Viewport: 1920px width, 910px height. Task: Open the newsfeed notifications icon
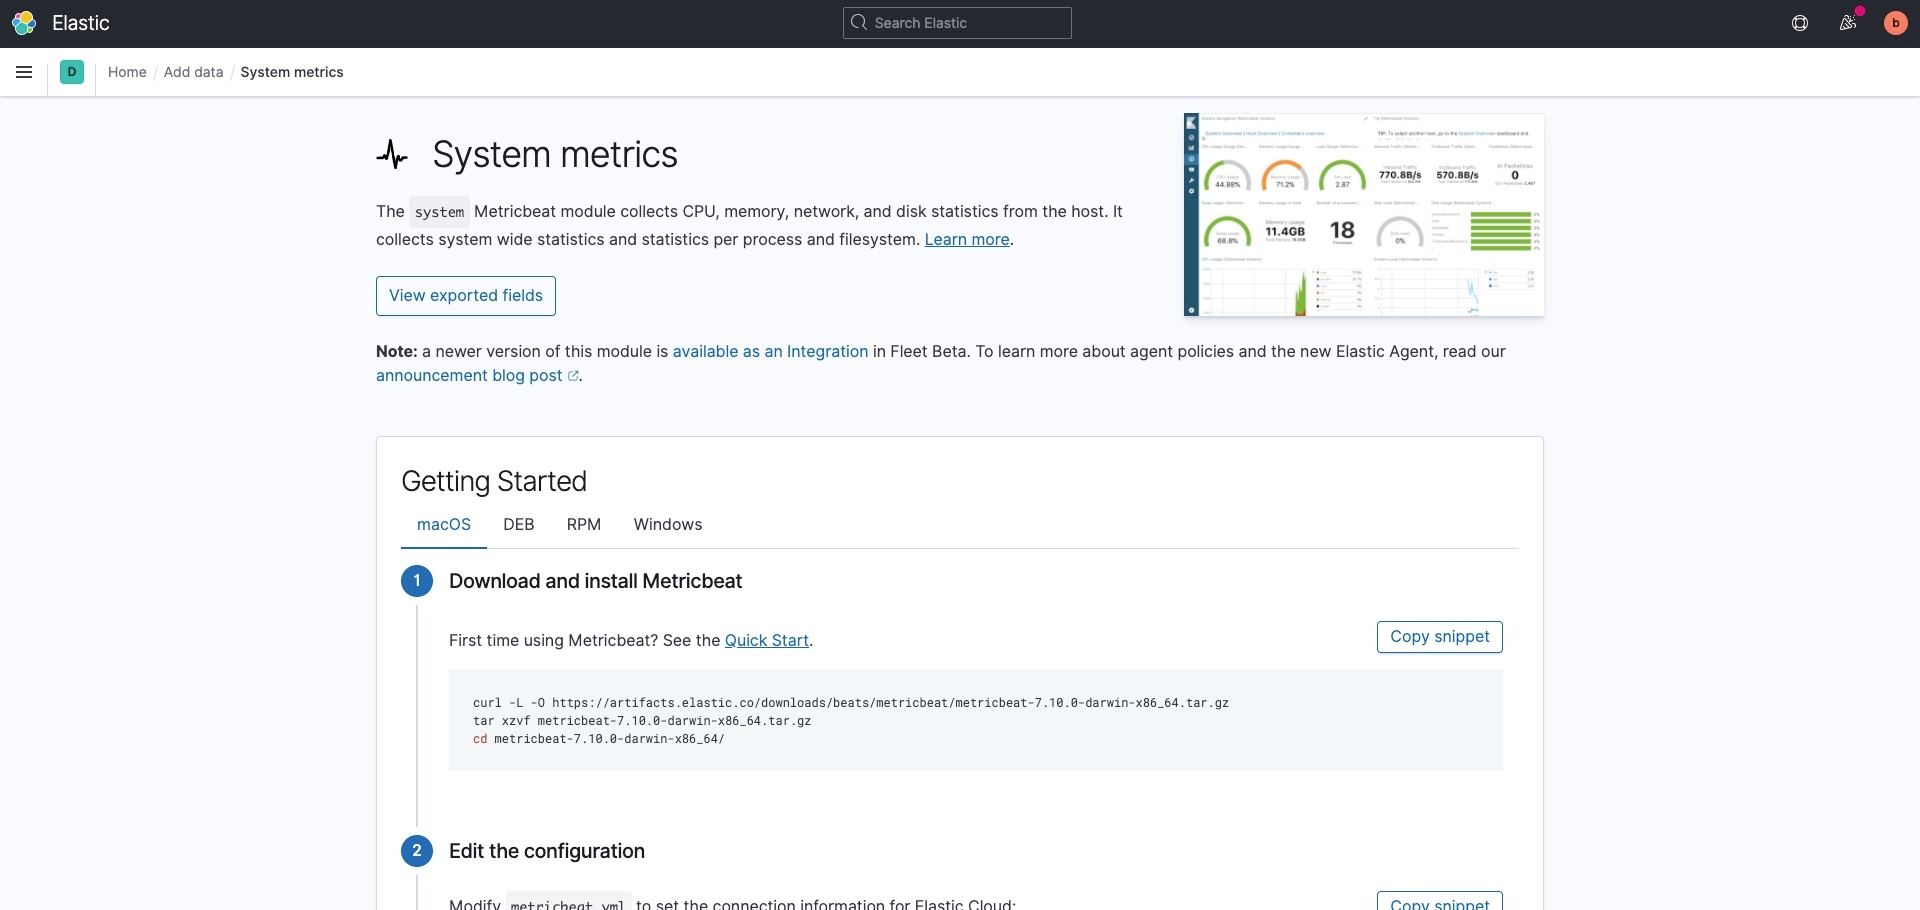pyautogui.click(x=1848, y=23)
